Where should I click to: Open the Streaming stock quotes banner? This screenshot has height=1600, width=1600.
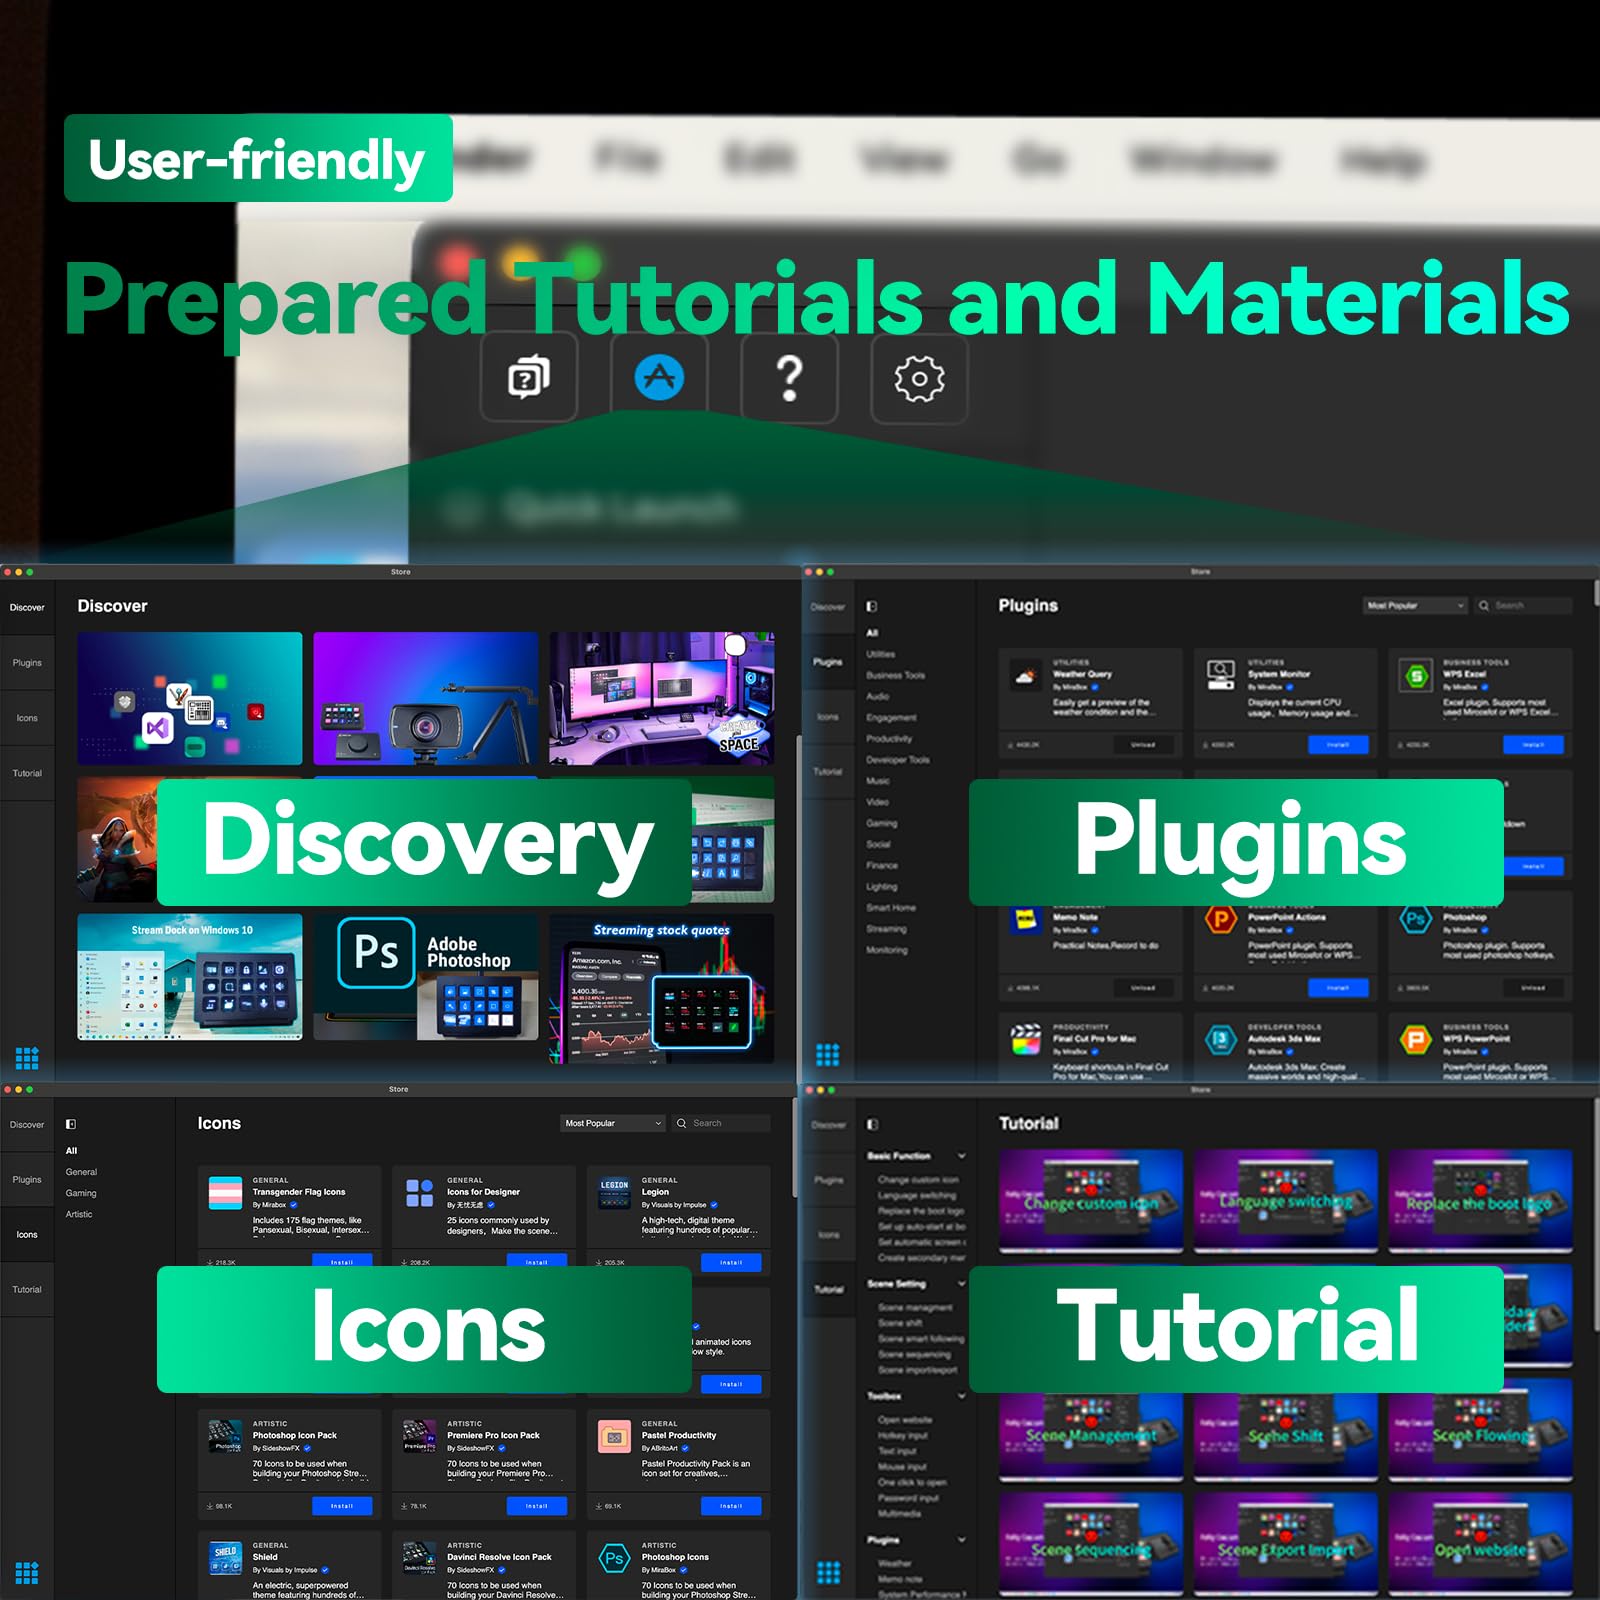[x=662, y=988]
